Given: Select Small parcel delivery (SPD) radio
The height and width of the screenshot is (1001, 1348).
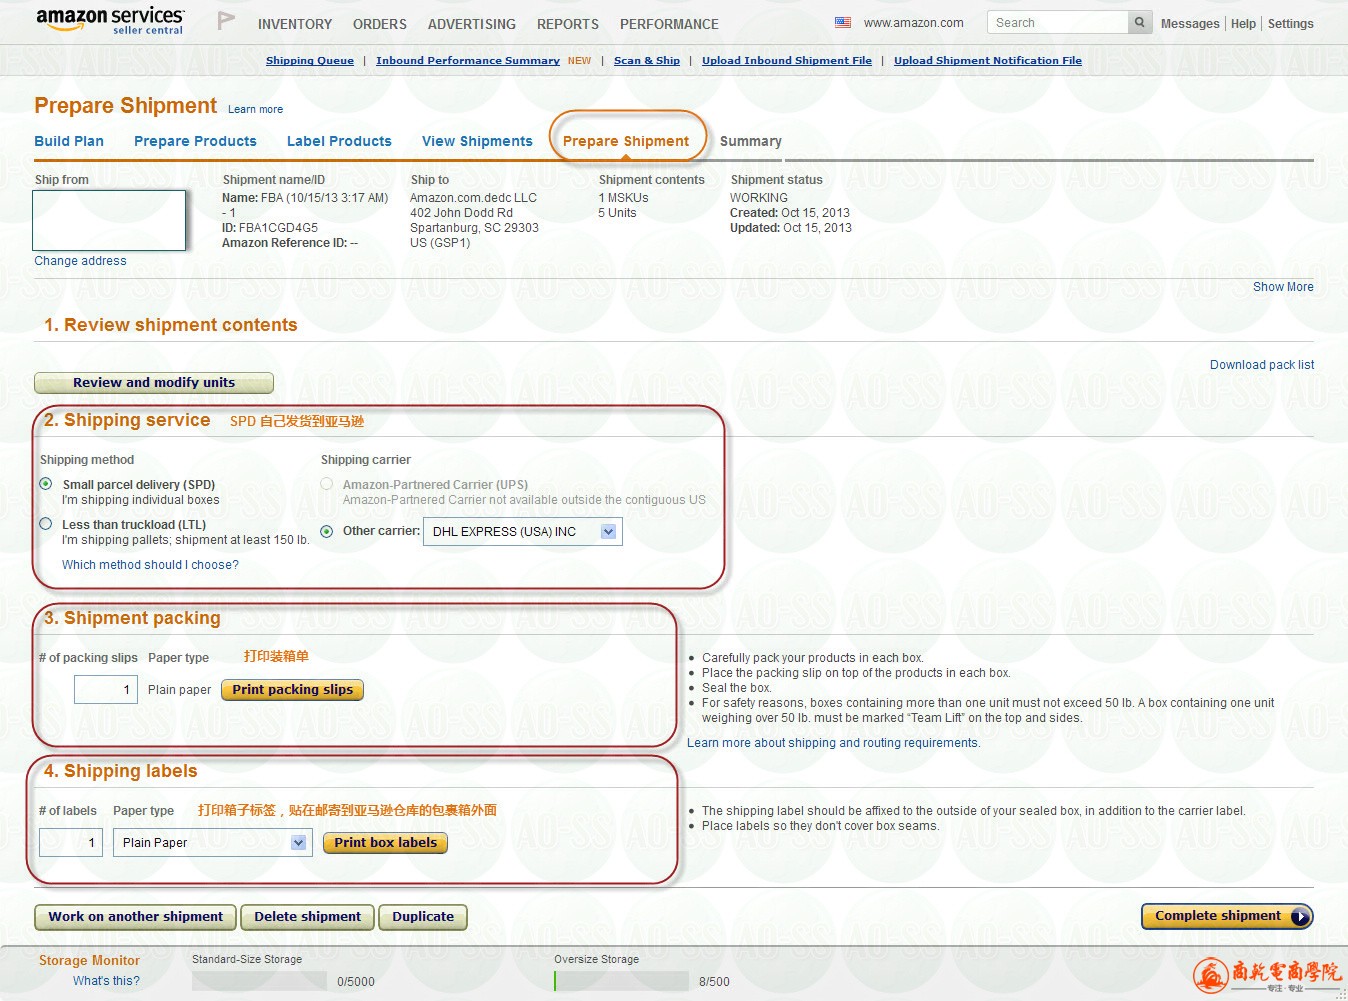Looking at the screenshot, I should click(46, 484).
